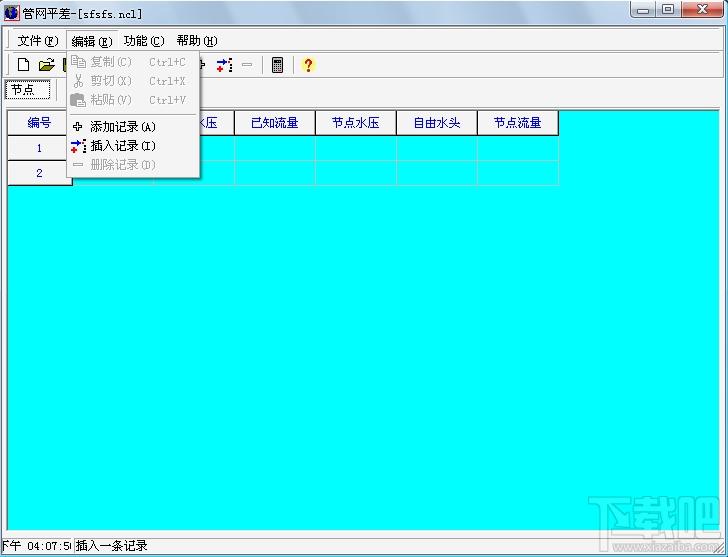The height and width of the screenshot is (557, 728).
Task: Click the greyed 剪切(X) menu entry
Action: click(x=133, y=81)
